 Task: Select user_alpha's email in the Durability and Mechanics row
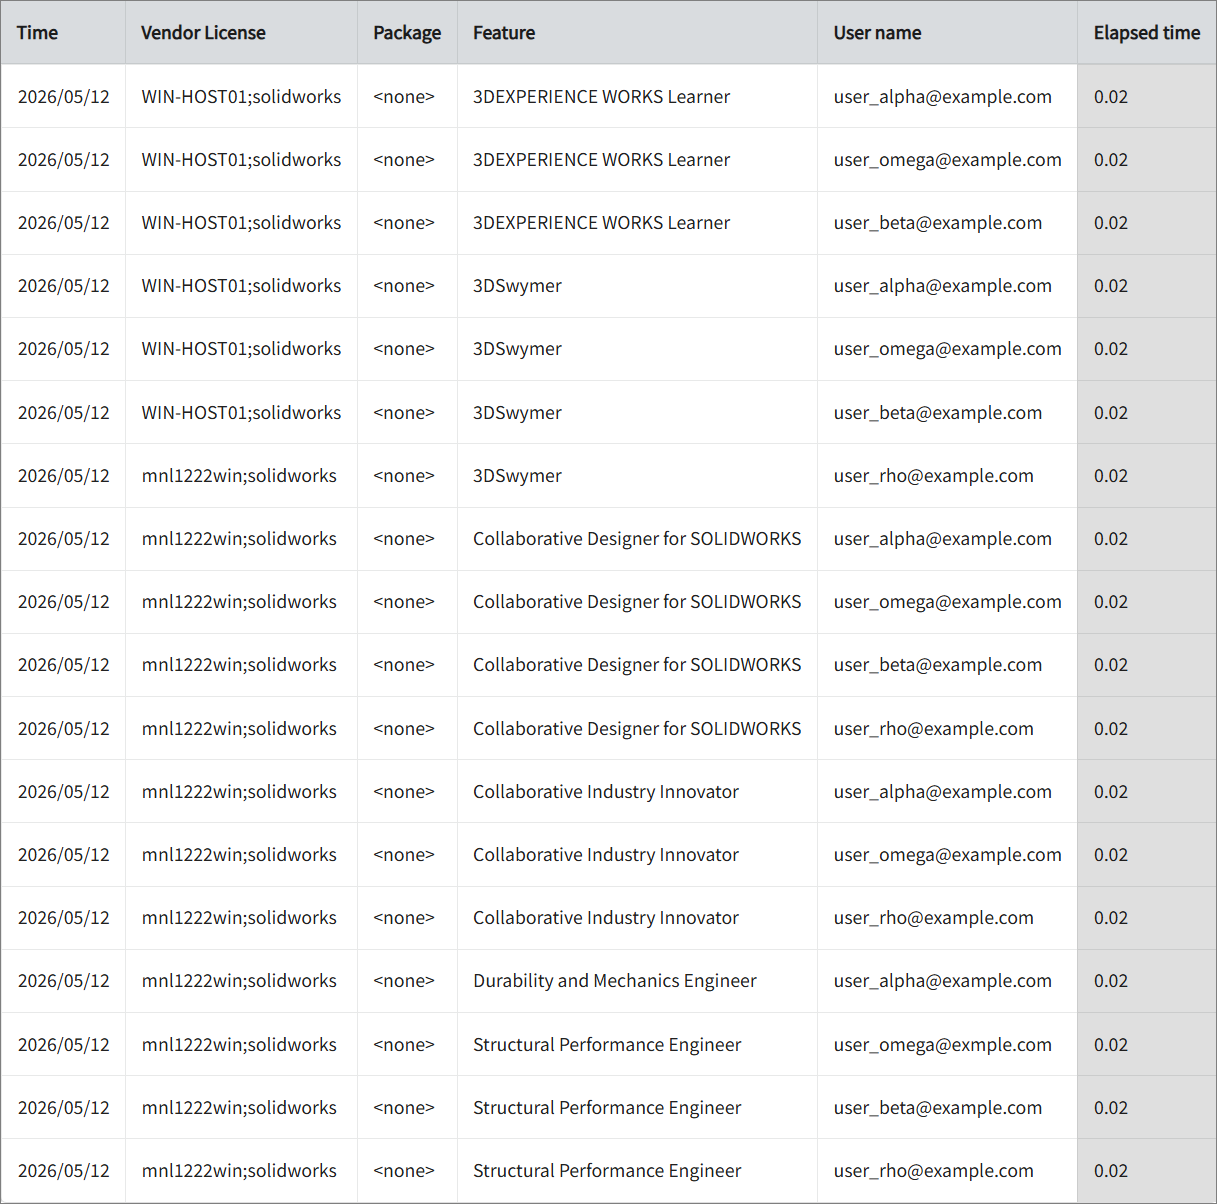(x=943, y=981)
